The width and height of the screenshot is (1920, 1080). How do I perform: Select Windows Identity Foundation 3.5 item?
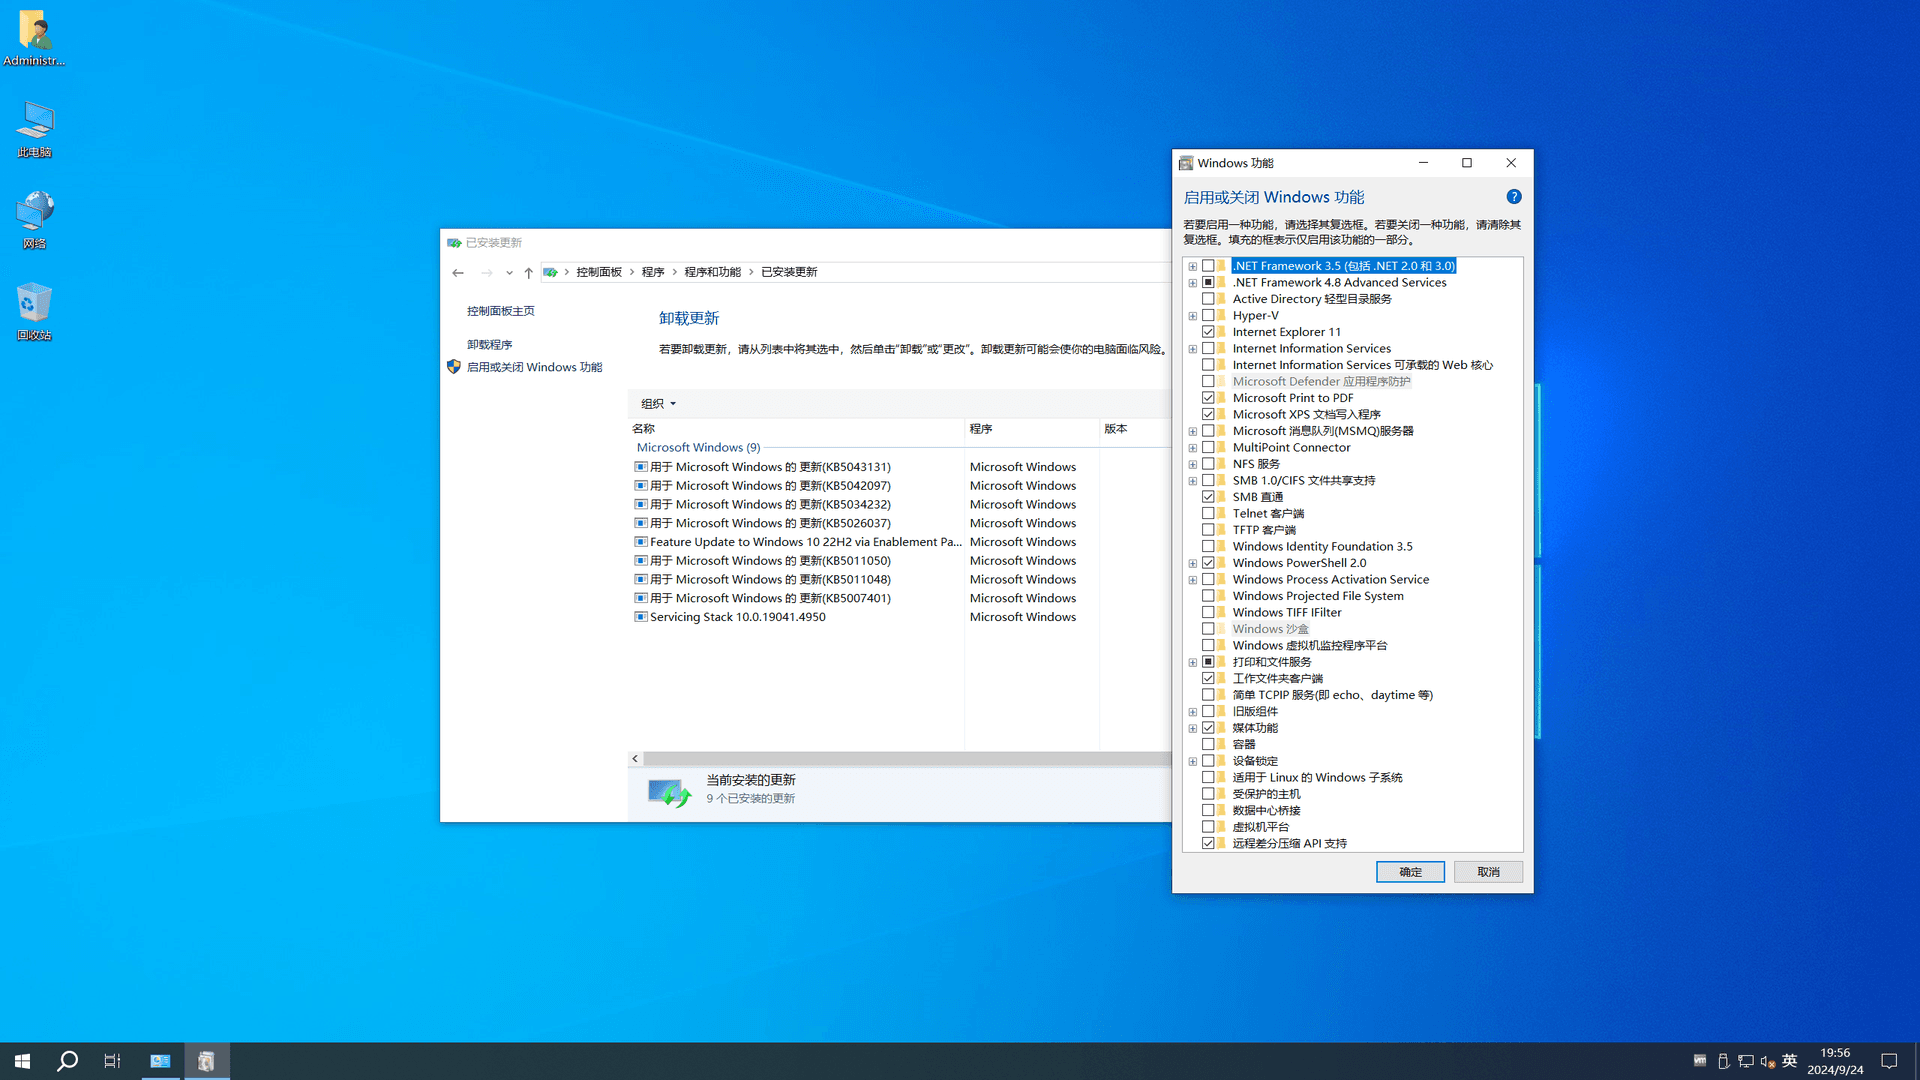click(x=1322, y=547)
